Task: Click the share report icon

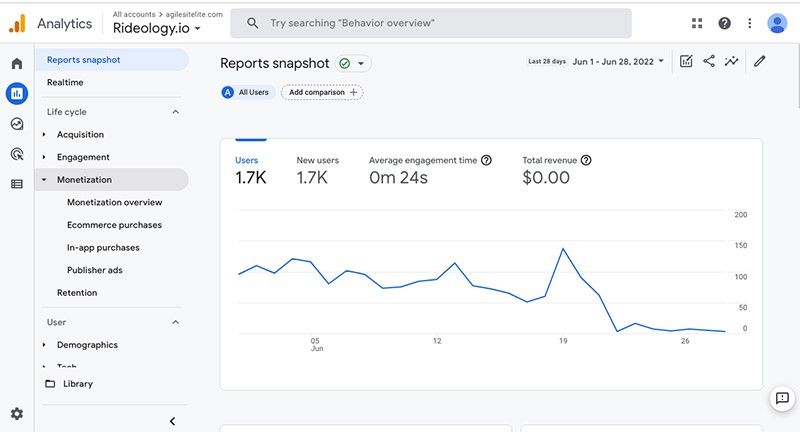Action: click(709, 61)
